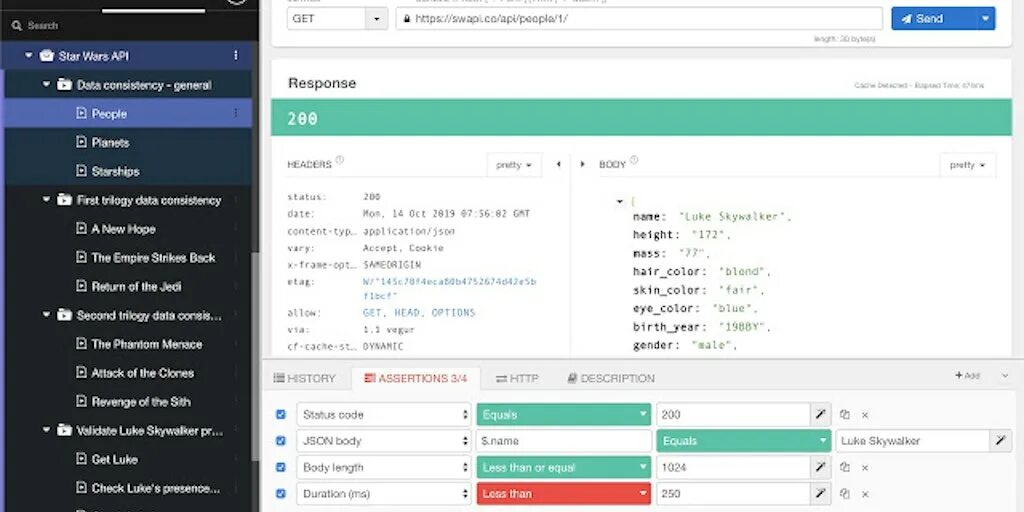Click the Add assertion button

pos(967,376)
